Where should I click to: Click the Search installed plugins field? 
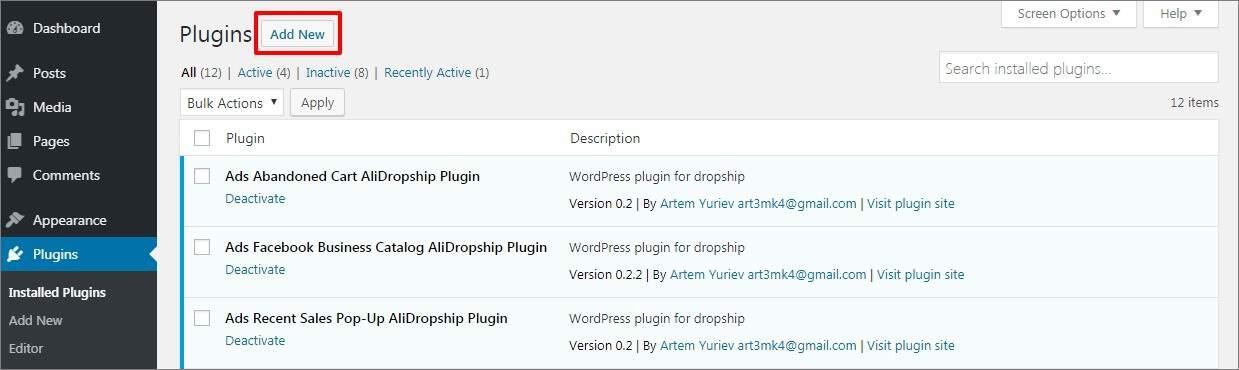(x=1079, y=68)
